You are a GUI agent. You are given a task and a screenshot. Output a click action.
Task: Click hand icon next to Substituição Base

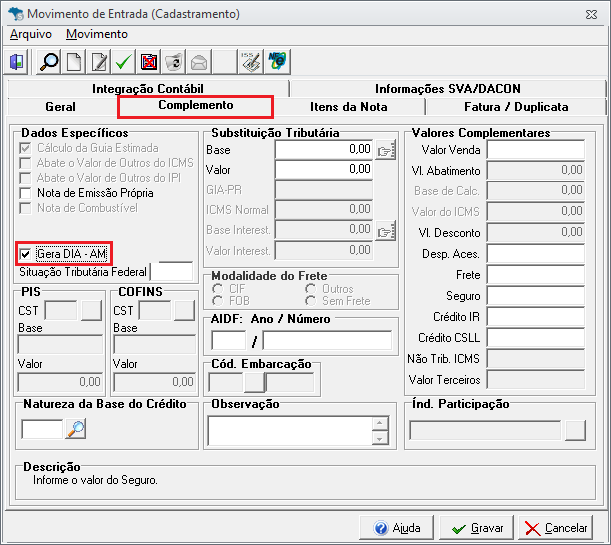386,150
